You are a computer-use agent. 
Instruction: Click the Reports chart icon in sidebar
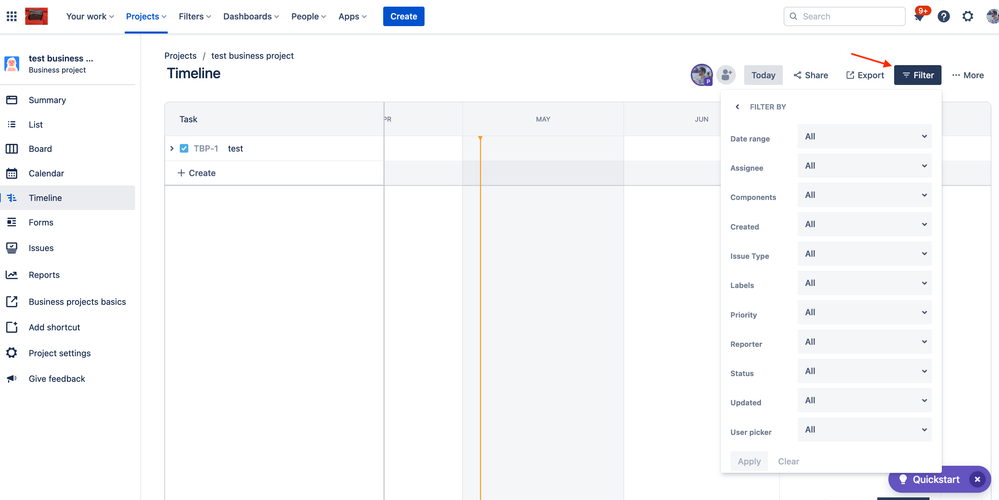(11, 275)
